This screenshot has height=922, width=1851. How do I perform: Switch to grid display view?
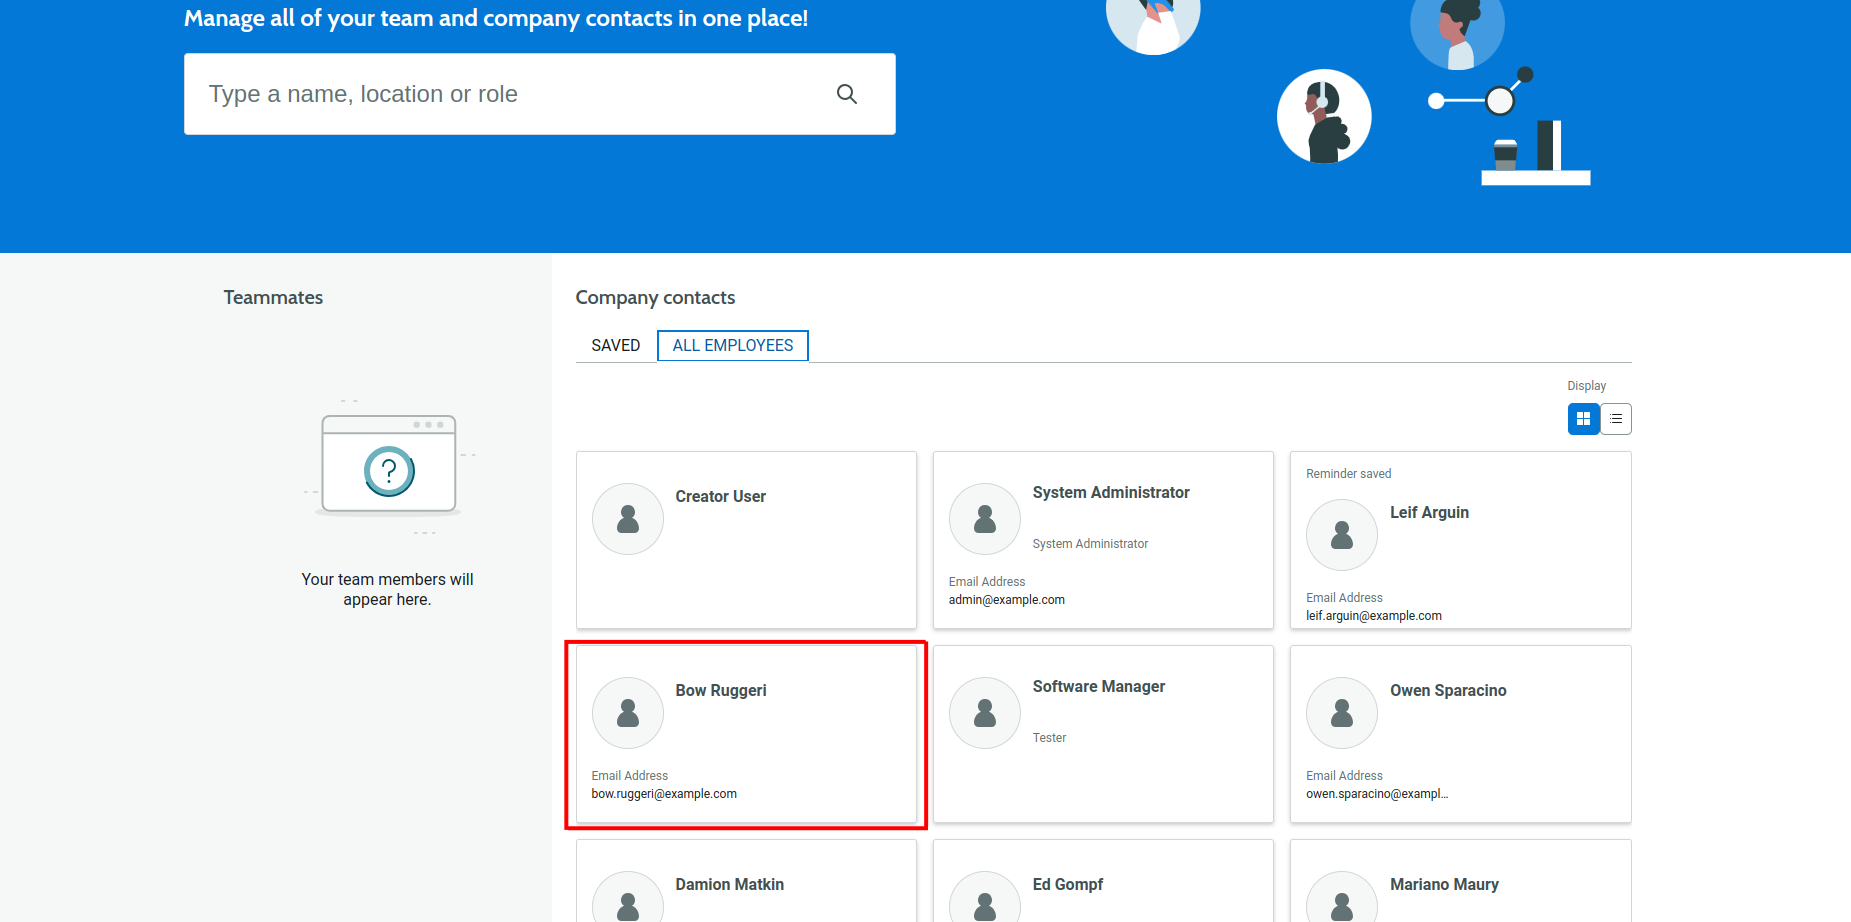(x=1583, y=419)
